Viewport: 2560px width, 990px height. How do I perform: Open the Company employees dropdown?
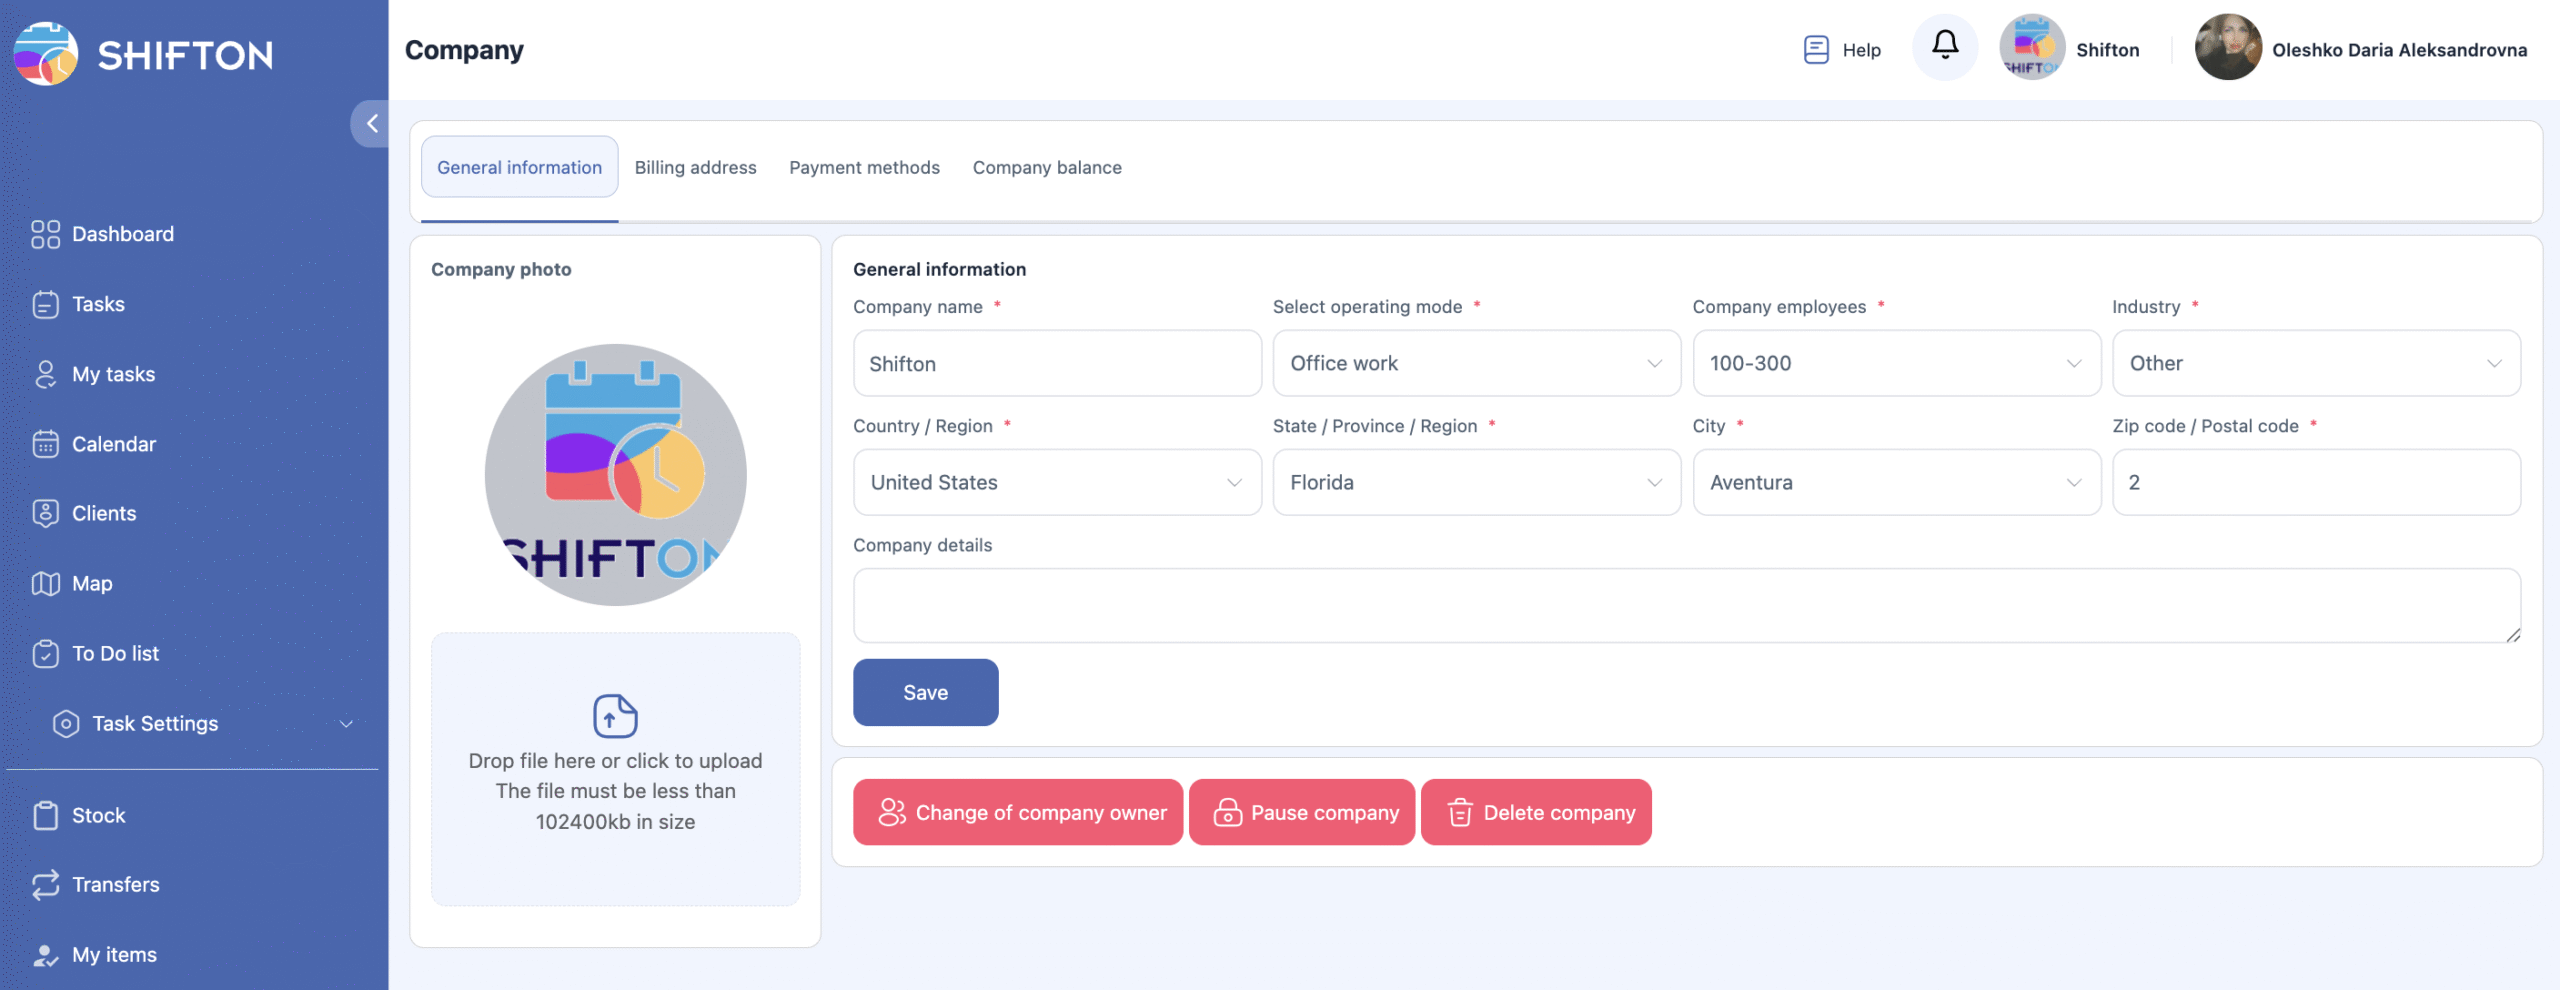(x=1896, y=364)
